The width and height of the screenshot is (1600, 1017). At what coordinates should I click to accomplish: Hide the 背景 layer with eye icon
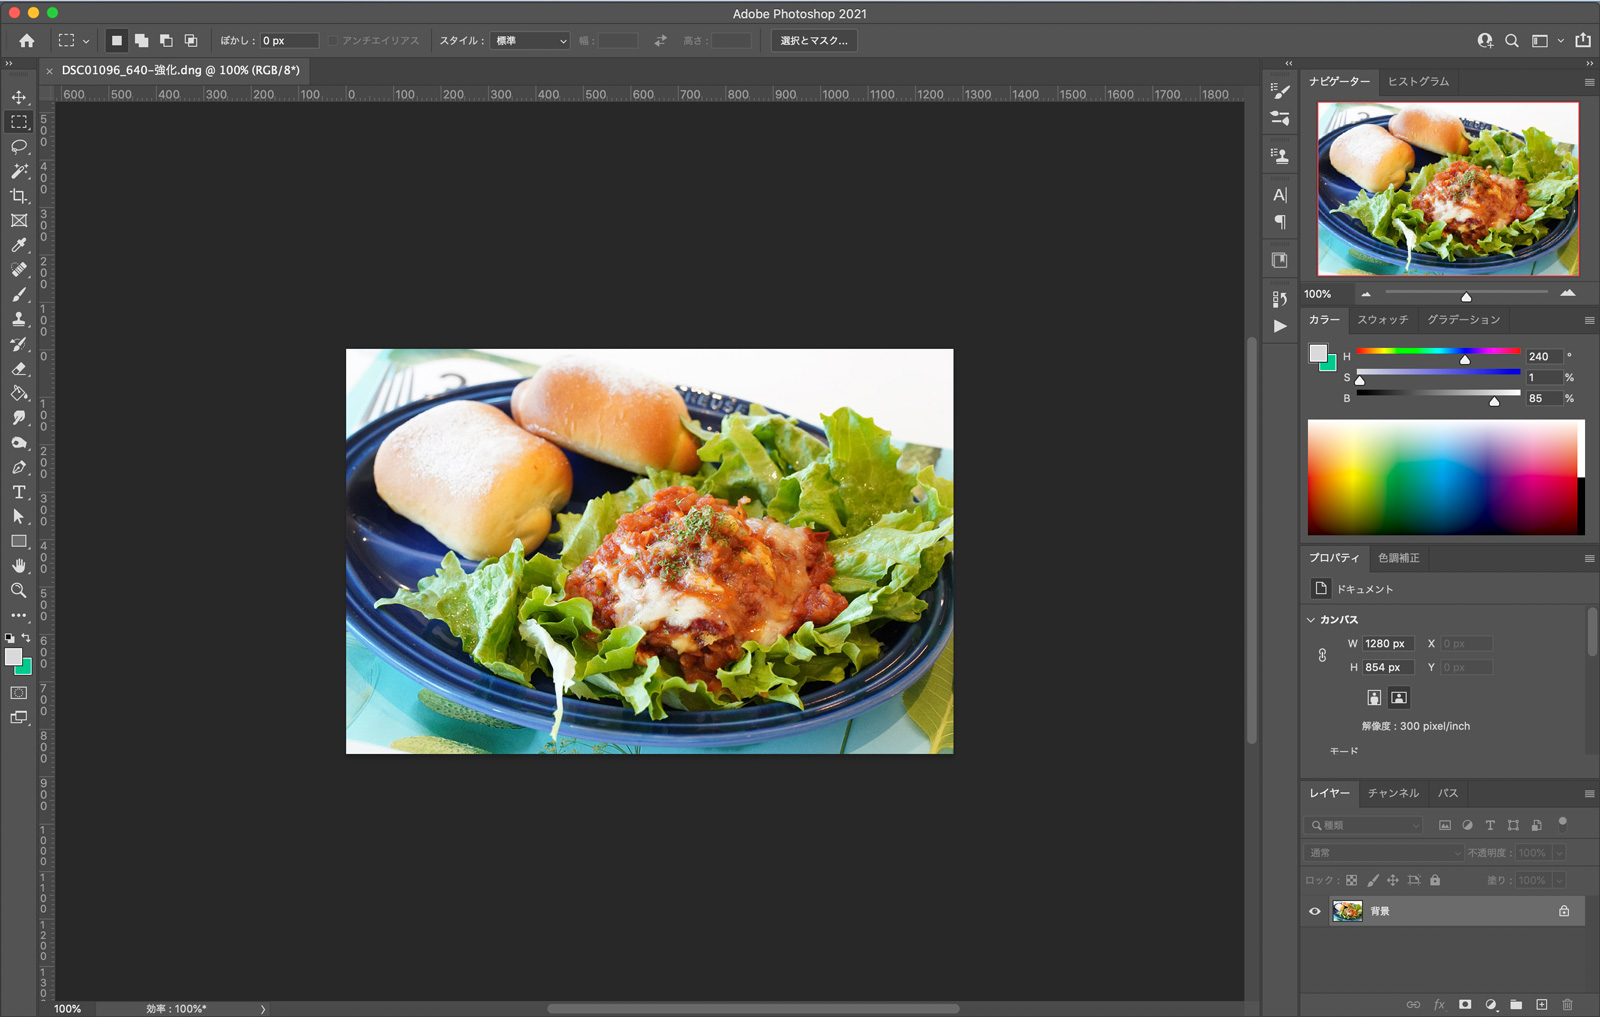(1315, 911)
